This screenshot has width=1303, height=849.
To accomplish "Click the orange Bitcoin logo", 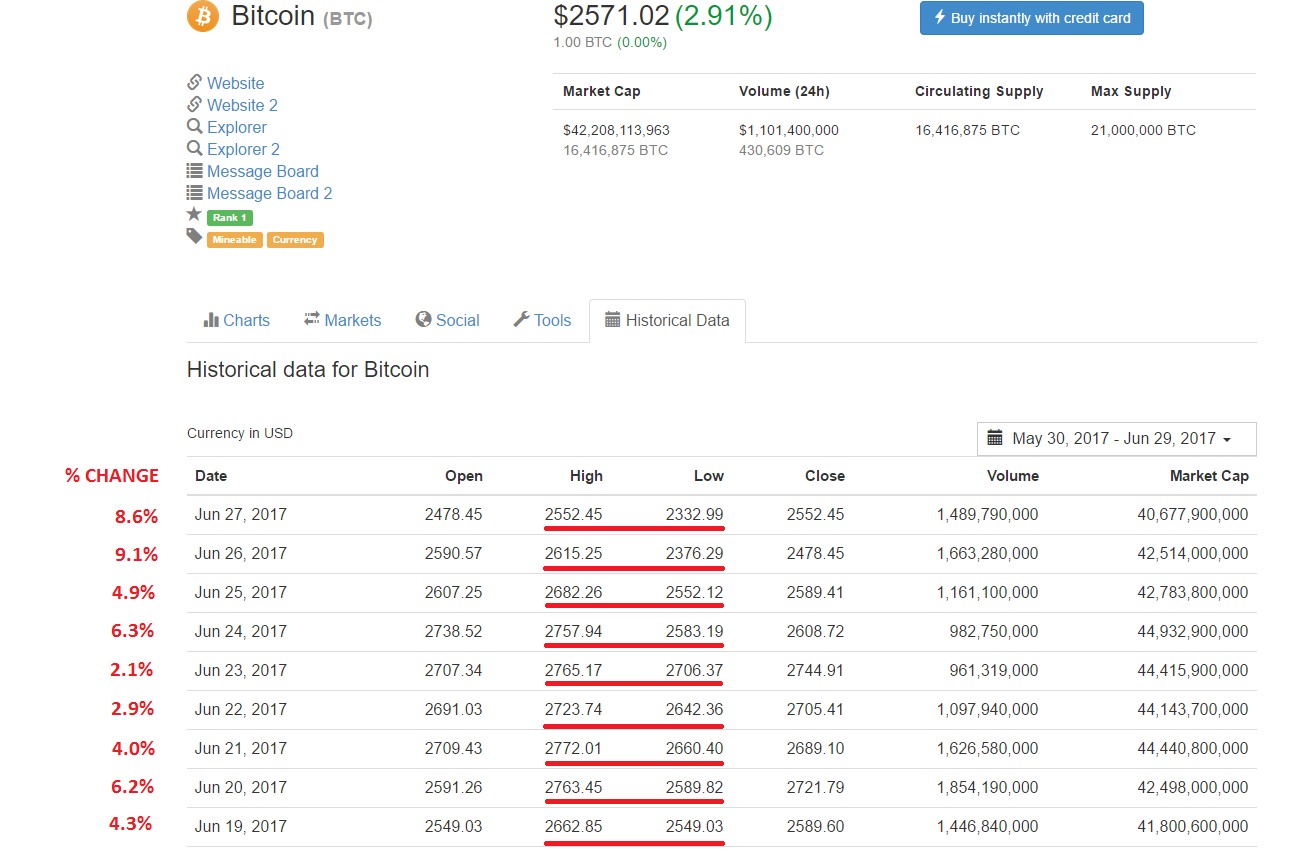I will [203, 16].
